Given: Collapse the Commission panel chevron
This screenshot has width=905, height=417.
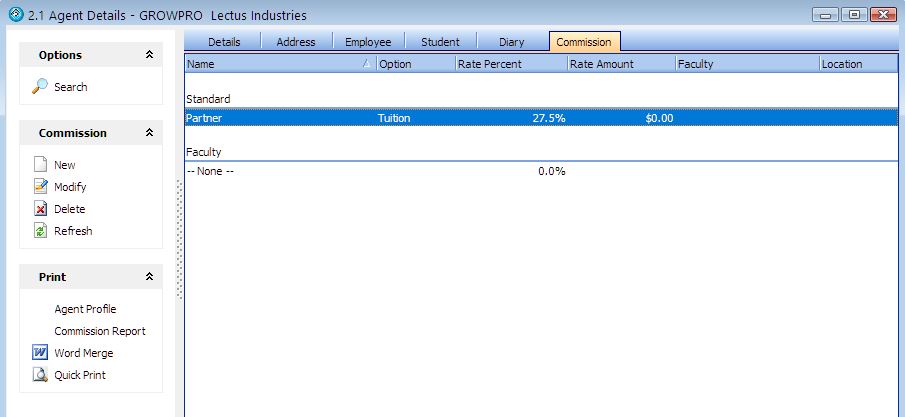Looking at the screenshot, I should click(149, 133).
